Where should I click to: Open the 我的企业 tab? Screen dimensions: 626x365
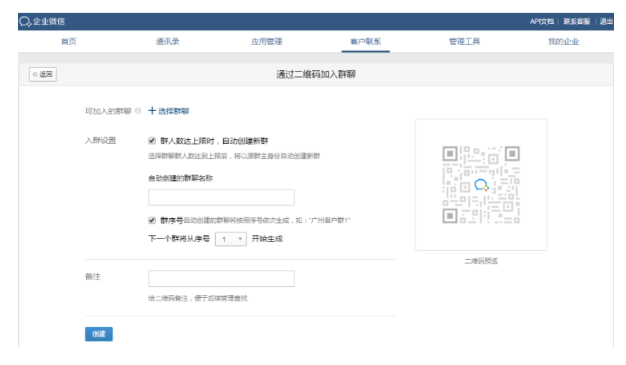click(x=563, y=42)
